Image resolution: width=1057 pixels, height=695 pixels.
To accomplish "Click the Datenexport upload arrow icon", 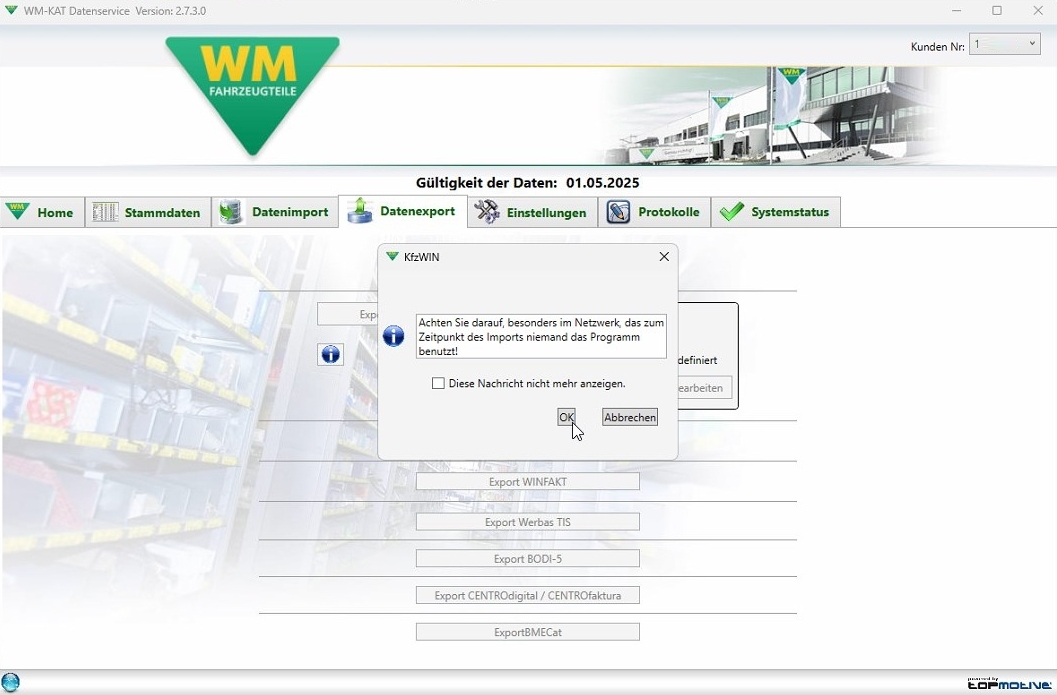I will pos(360,210).
